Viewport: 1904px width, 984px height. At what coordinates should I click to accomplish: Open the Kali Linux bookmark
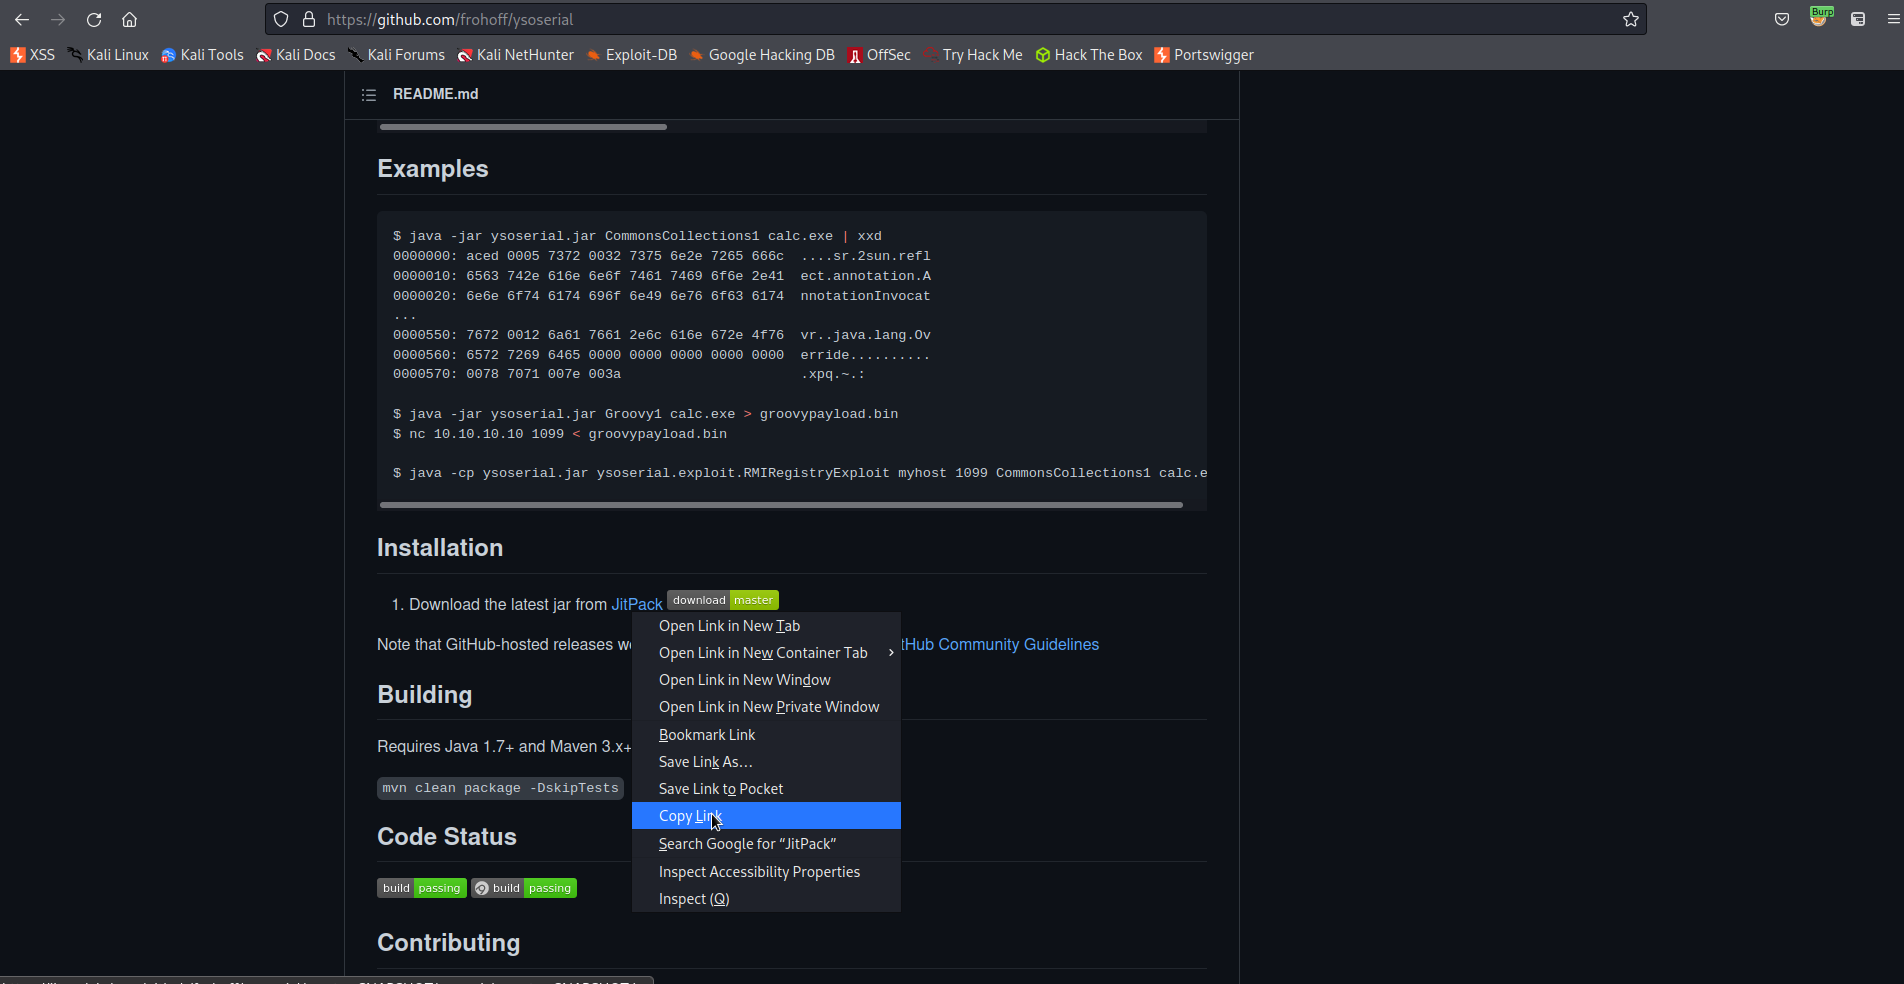point(108,55)
